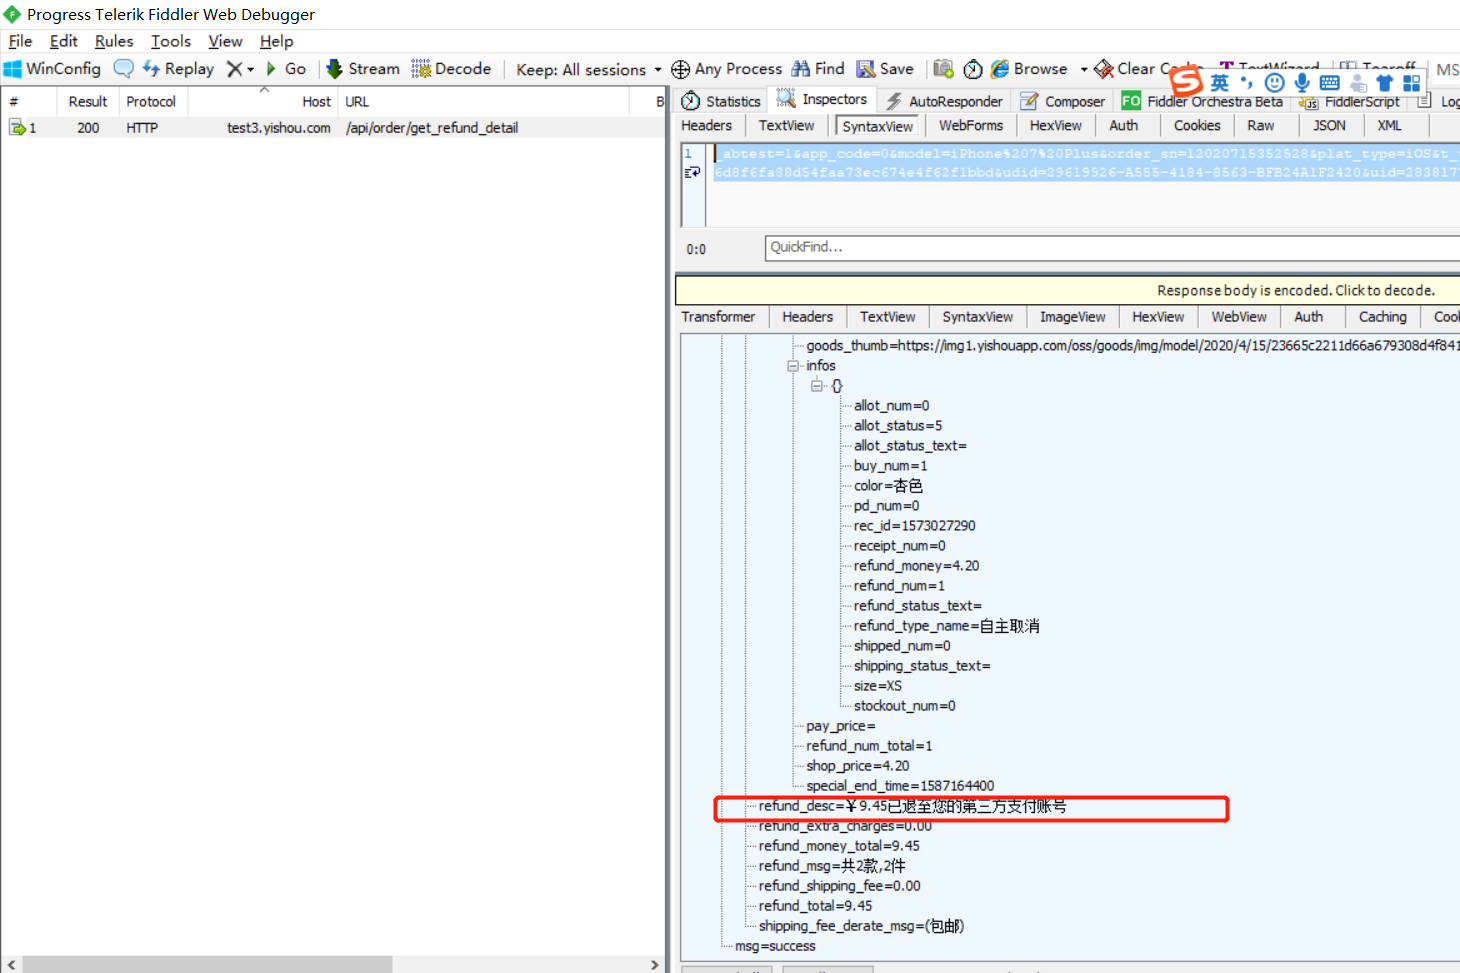
Task: Sort sessions by Protocol column header
Action: (x=151, y=101)
